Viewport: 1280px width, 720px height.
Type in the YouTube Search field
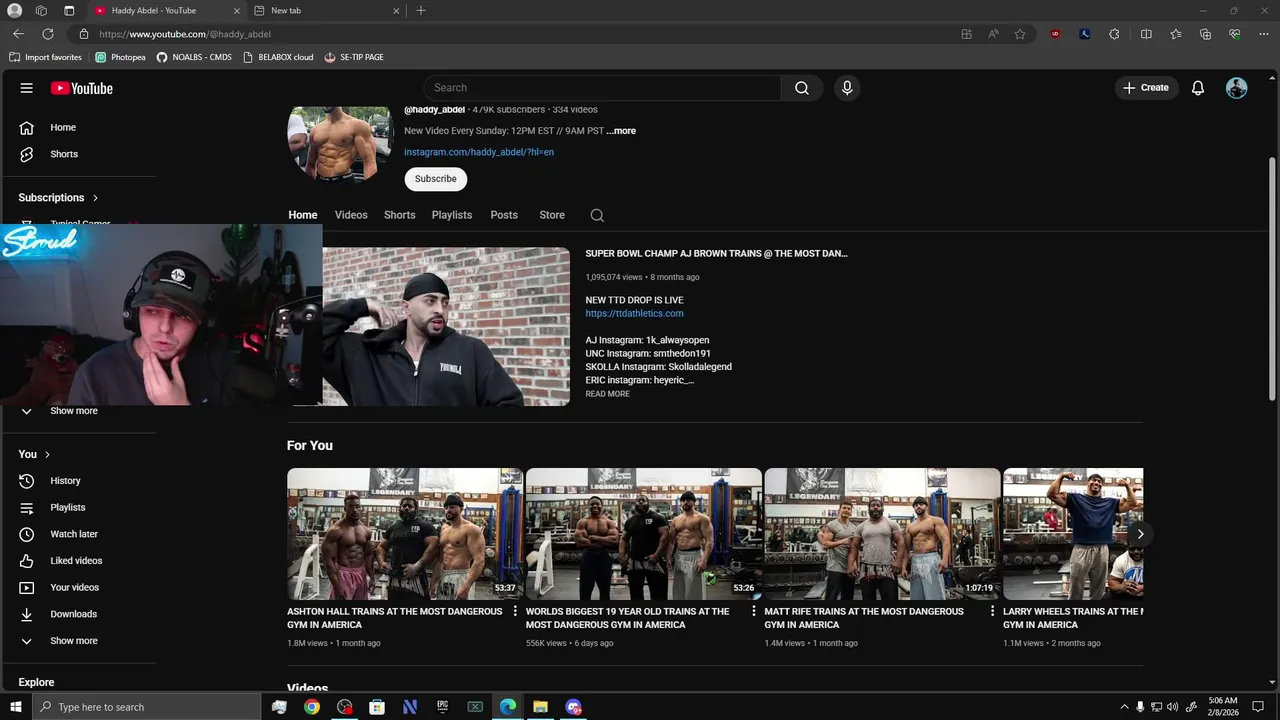[x=602, y=88]
